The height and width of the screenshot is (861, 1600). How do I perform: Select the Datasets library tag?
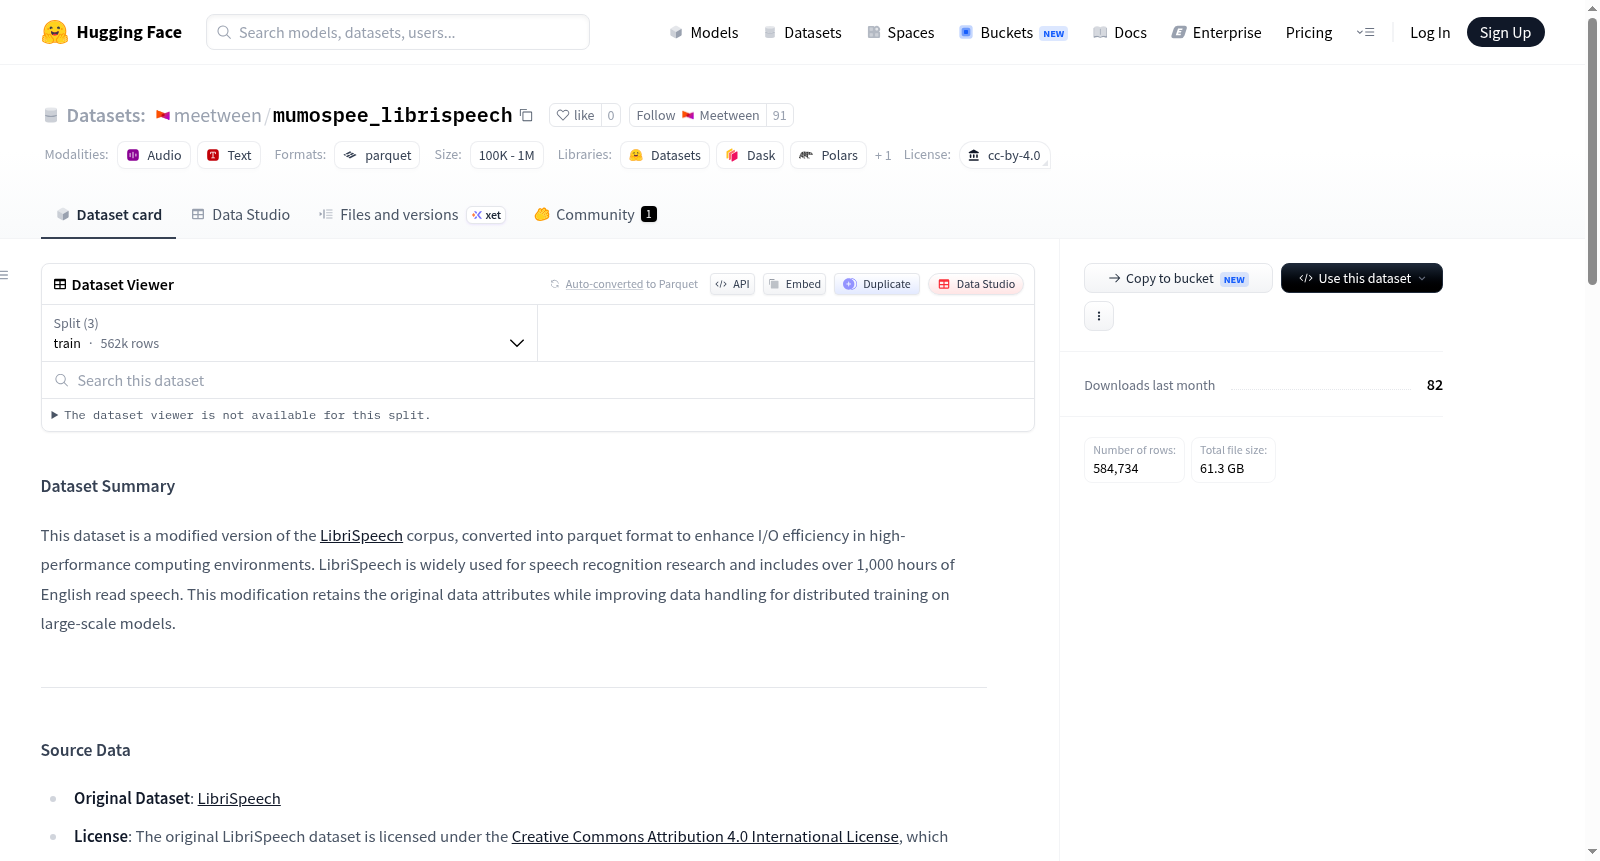click(665, 155)
